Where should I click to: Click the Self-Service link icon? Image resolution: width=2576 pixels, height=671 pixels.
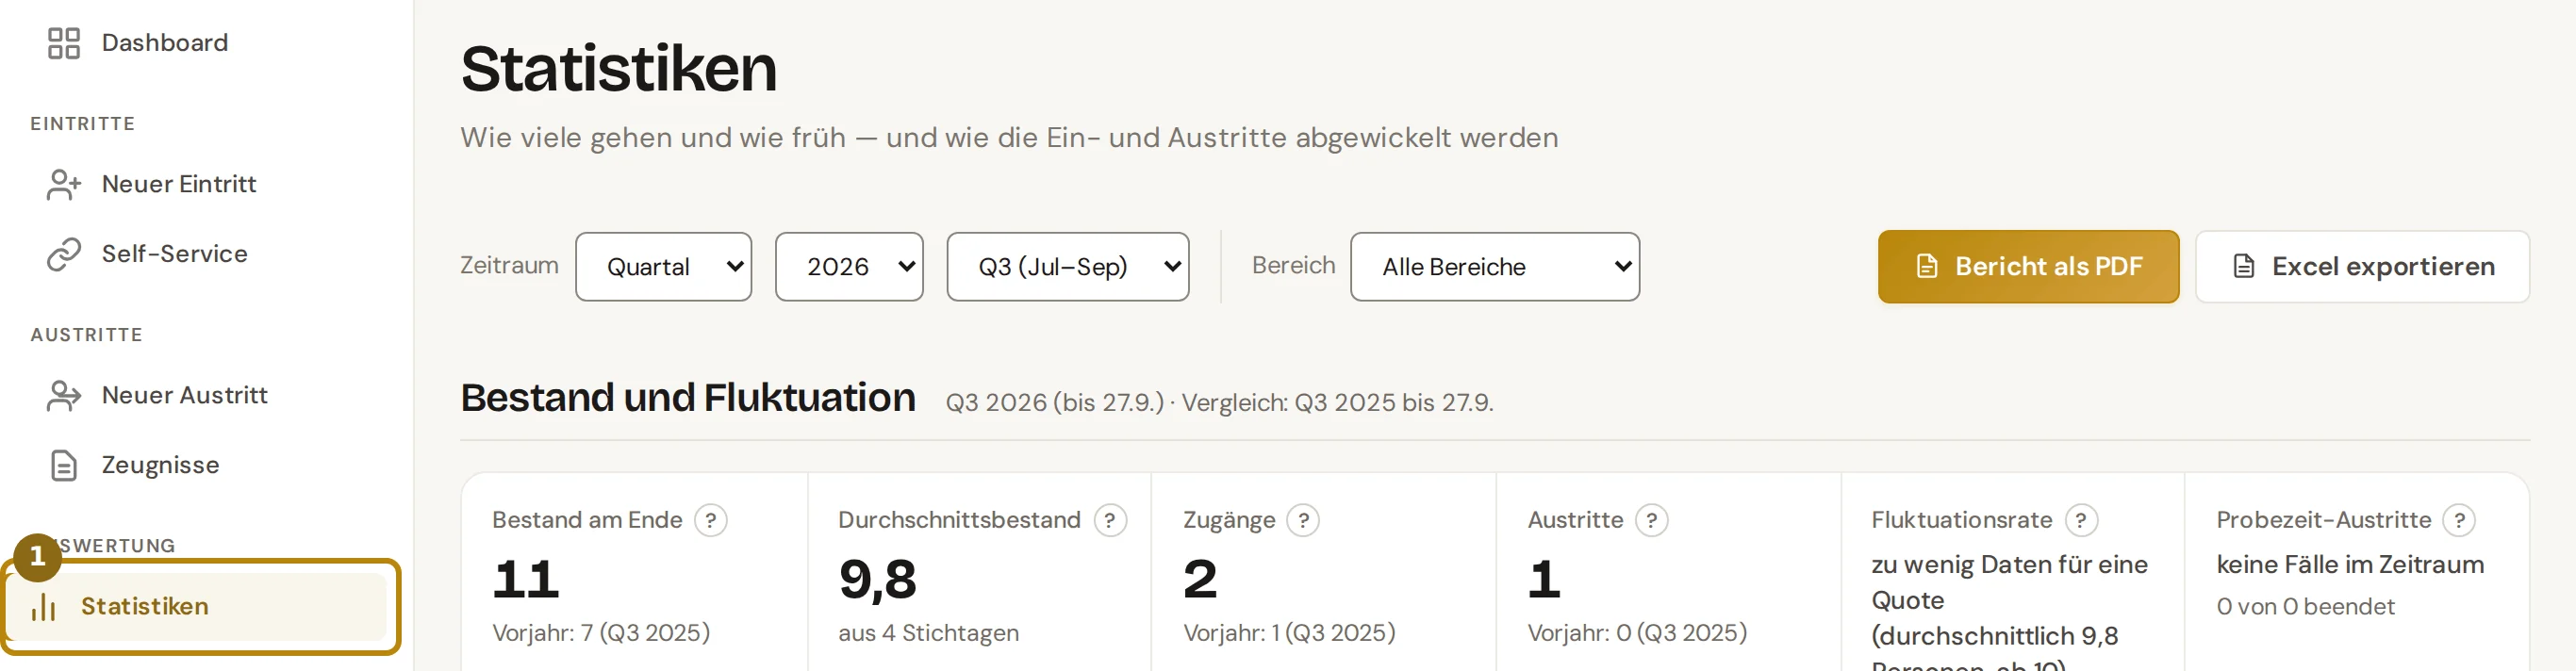point(64,254)
